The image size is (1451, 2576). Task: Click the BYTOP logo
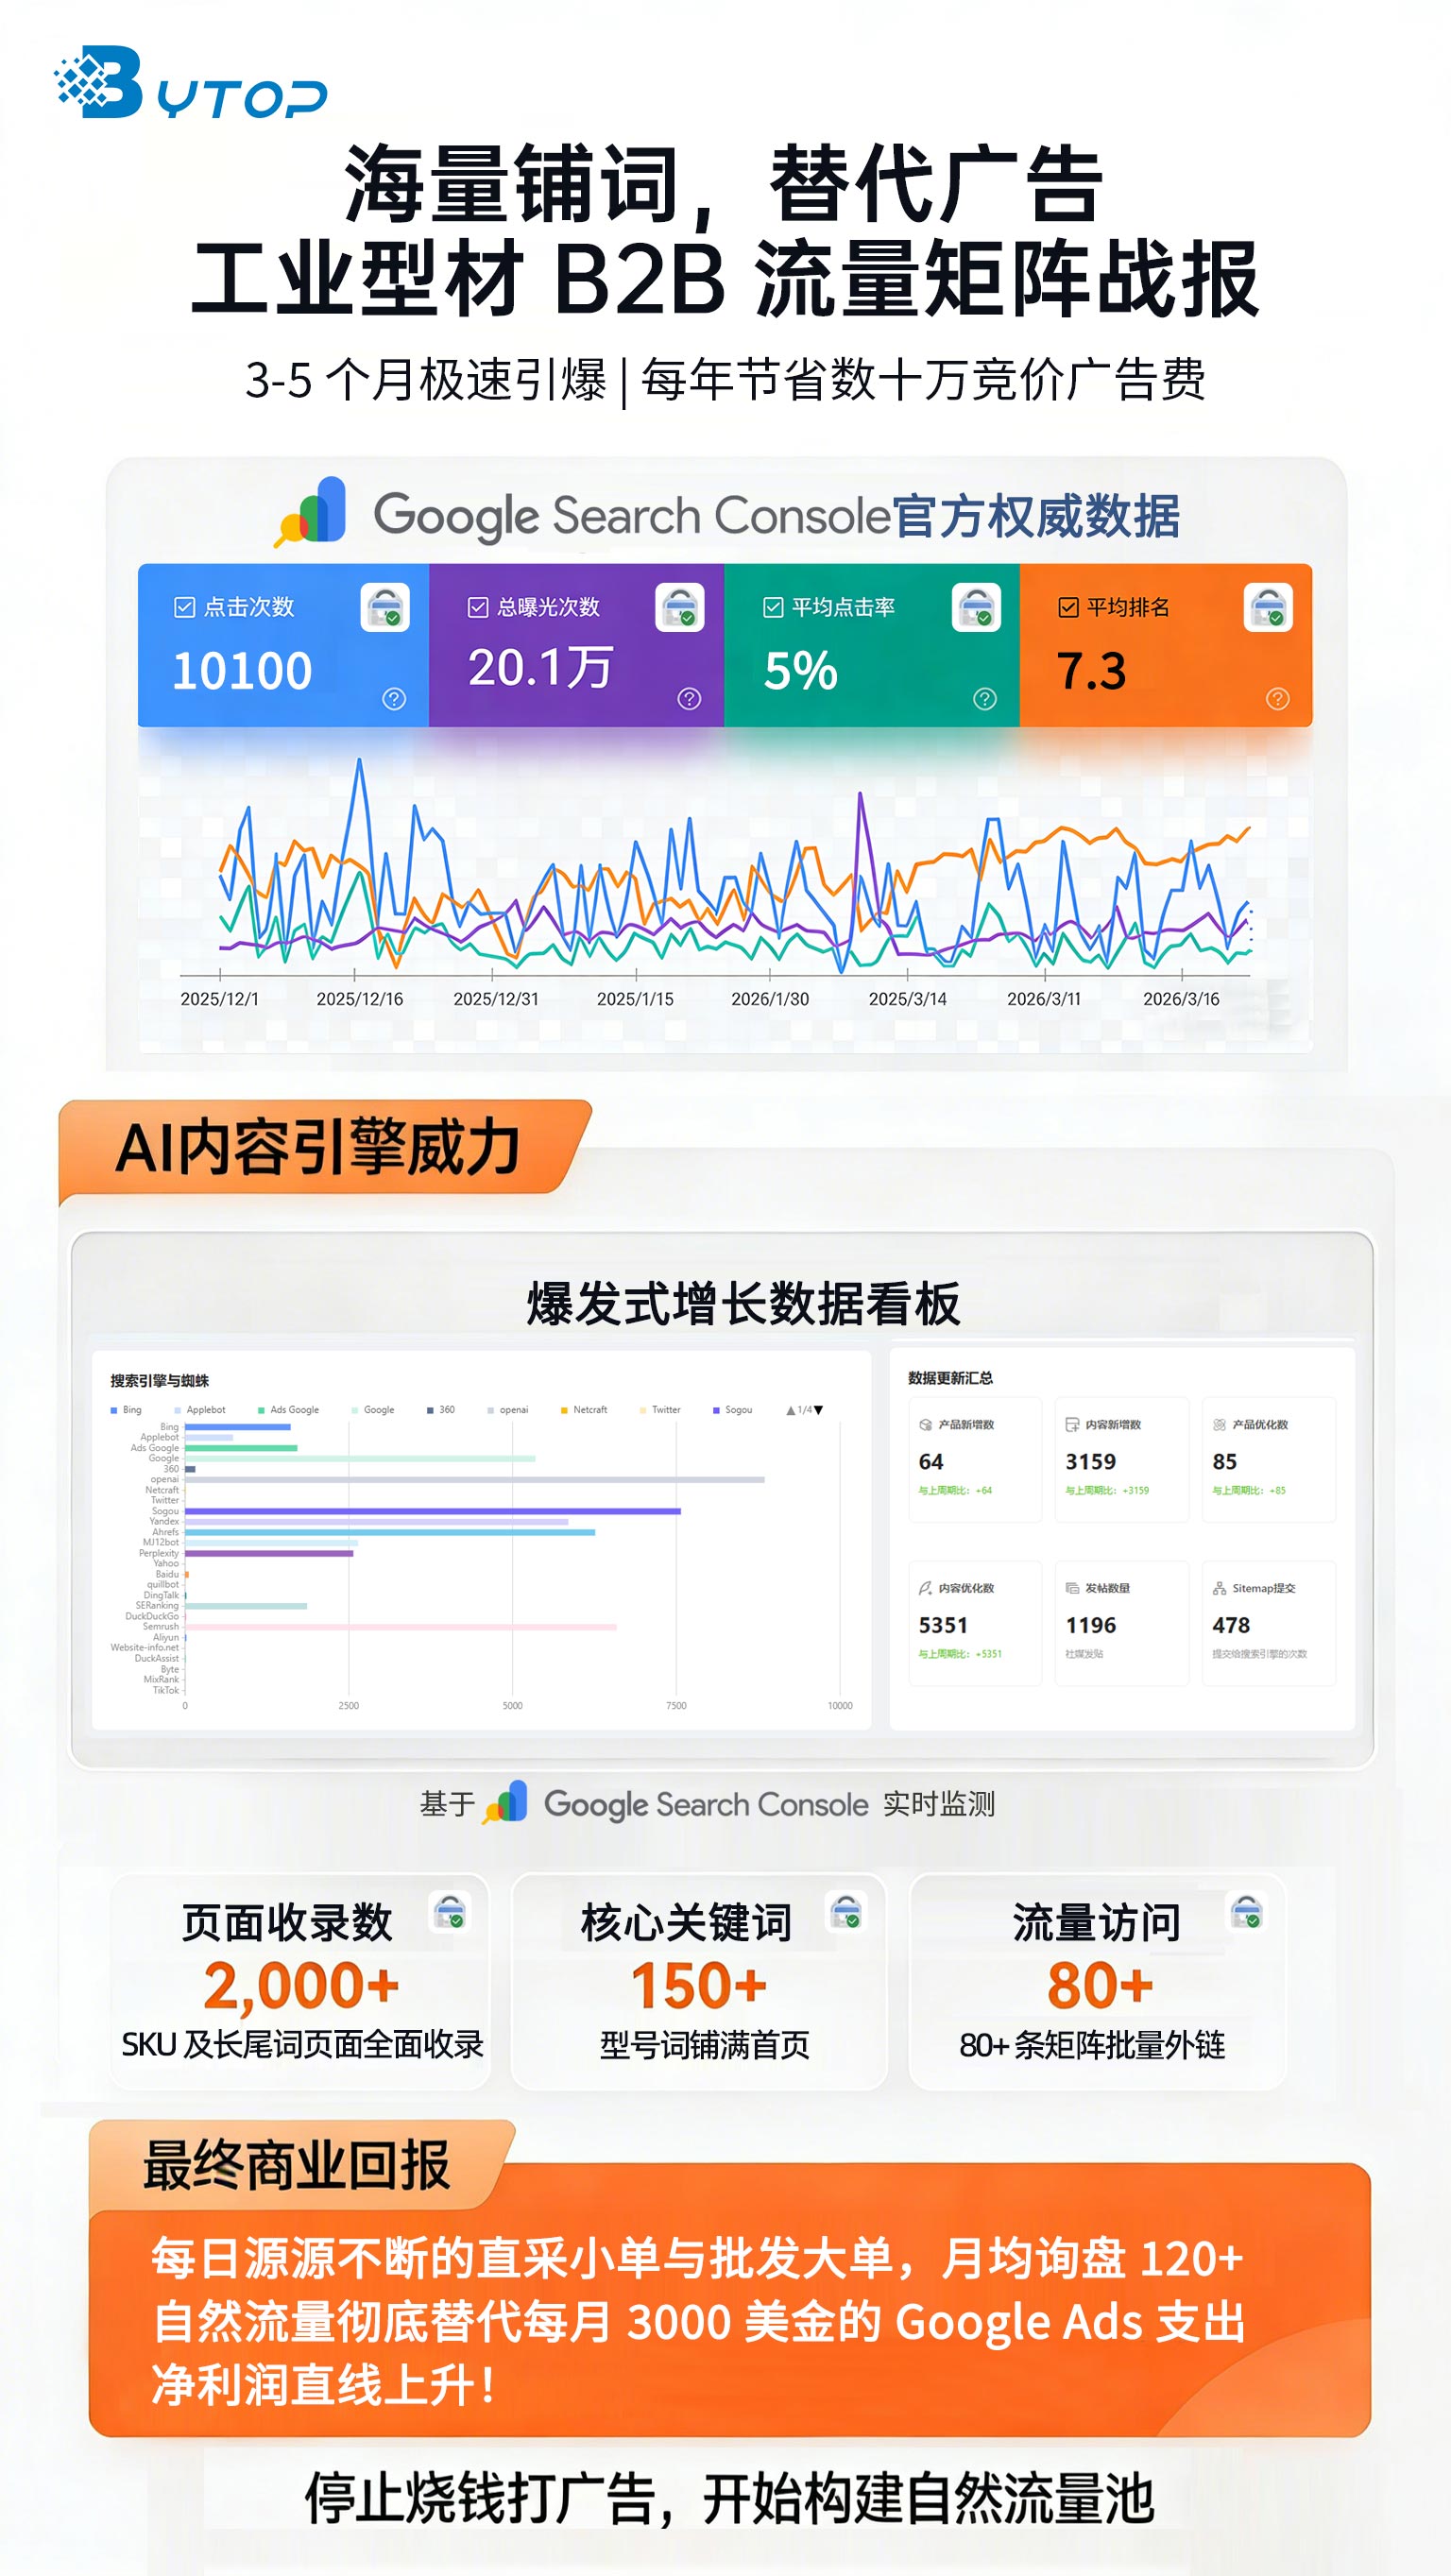[x=190, y=82]
